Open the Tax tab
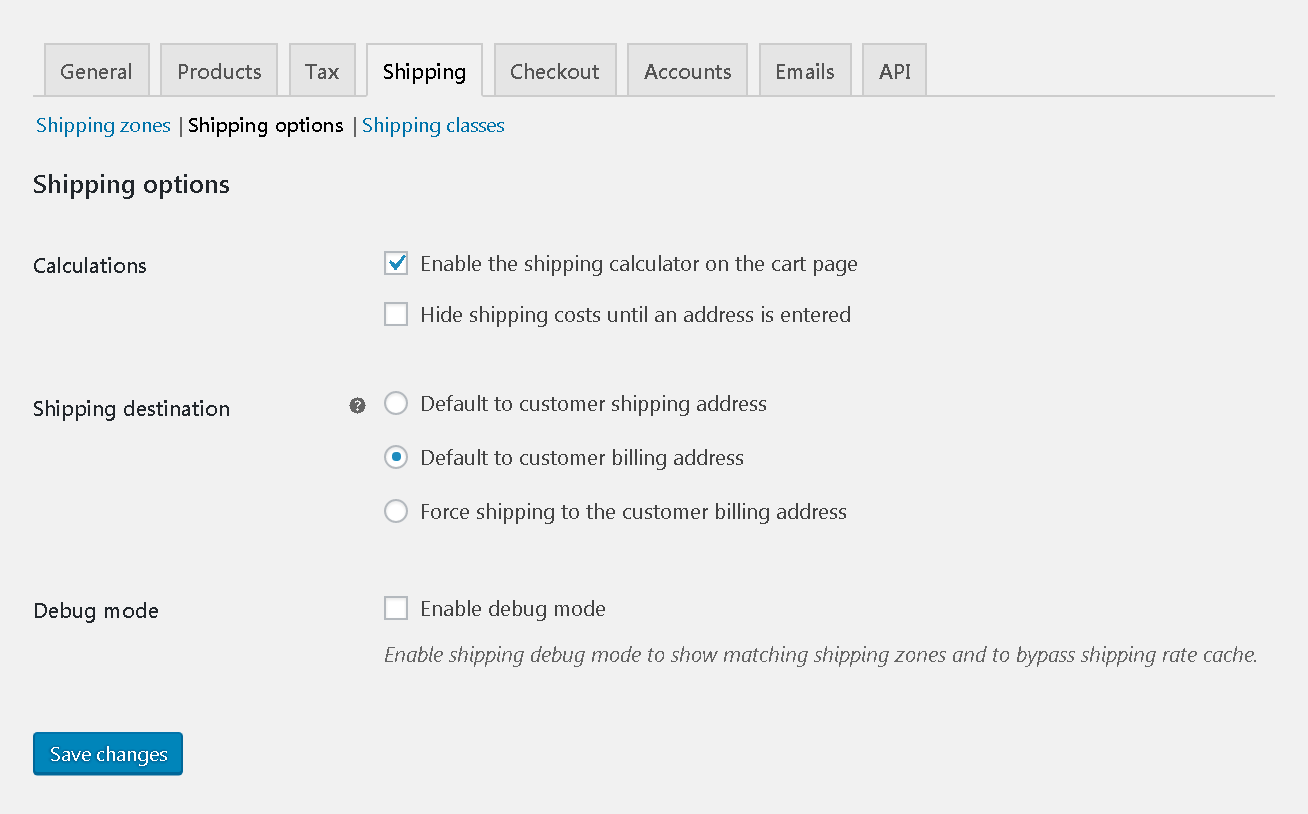This screenshot has width=1308, height=814. click(x=322, y=71)
